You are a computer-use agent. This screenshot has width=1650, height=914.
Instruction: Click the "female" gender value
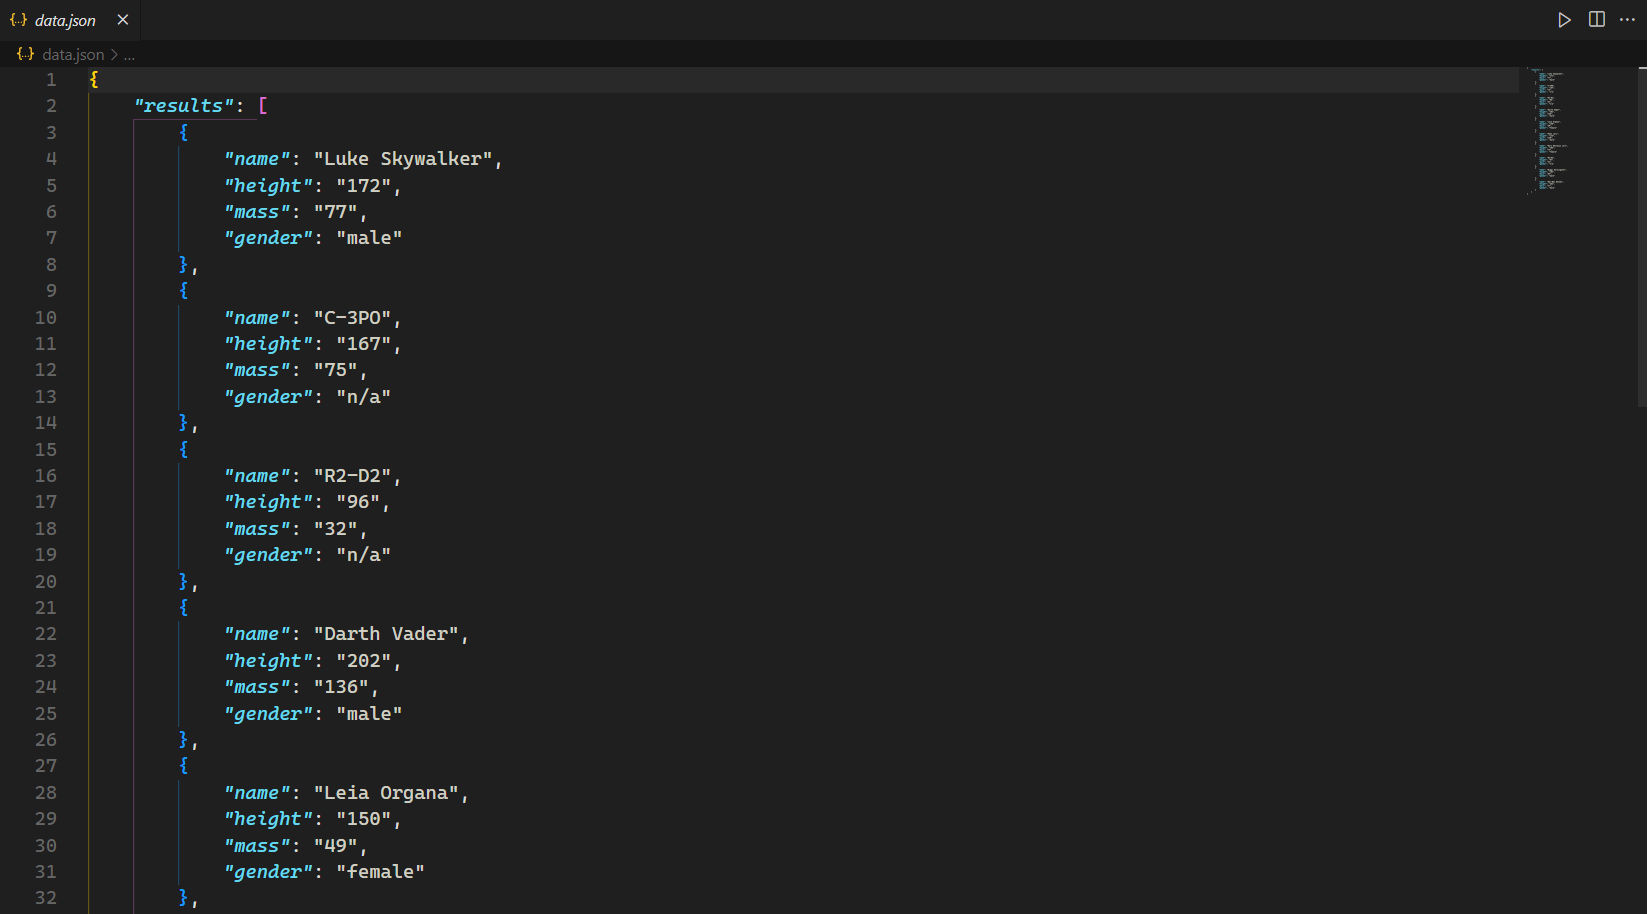[x=381, y=872]
